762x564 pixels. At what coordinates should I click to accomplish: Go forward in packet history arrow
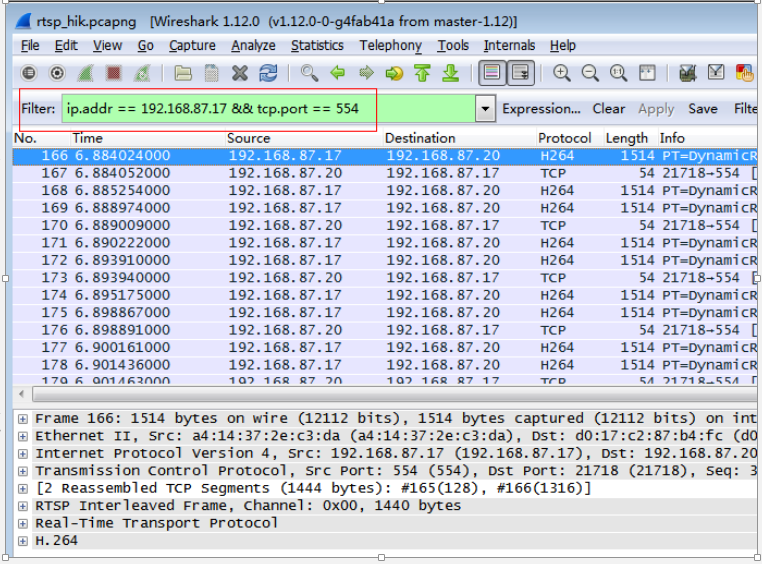366,73
